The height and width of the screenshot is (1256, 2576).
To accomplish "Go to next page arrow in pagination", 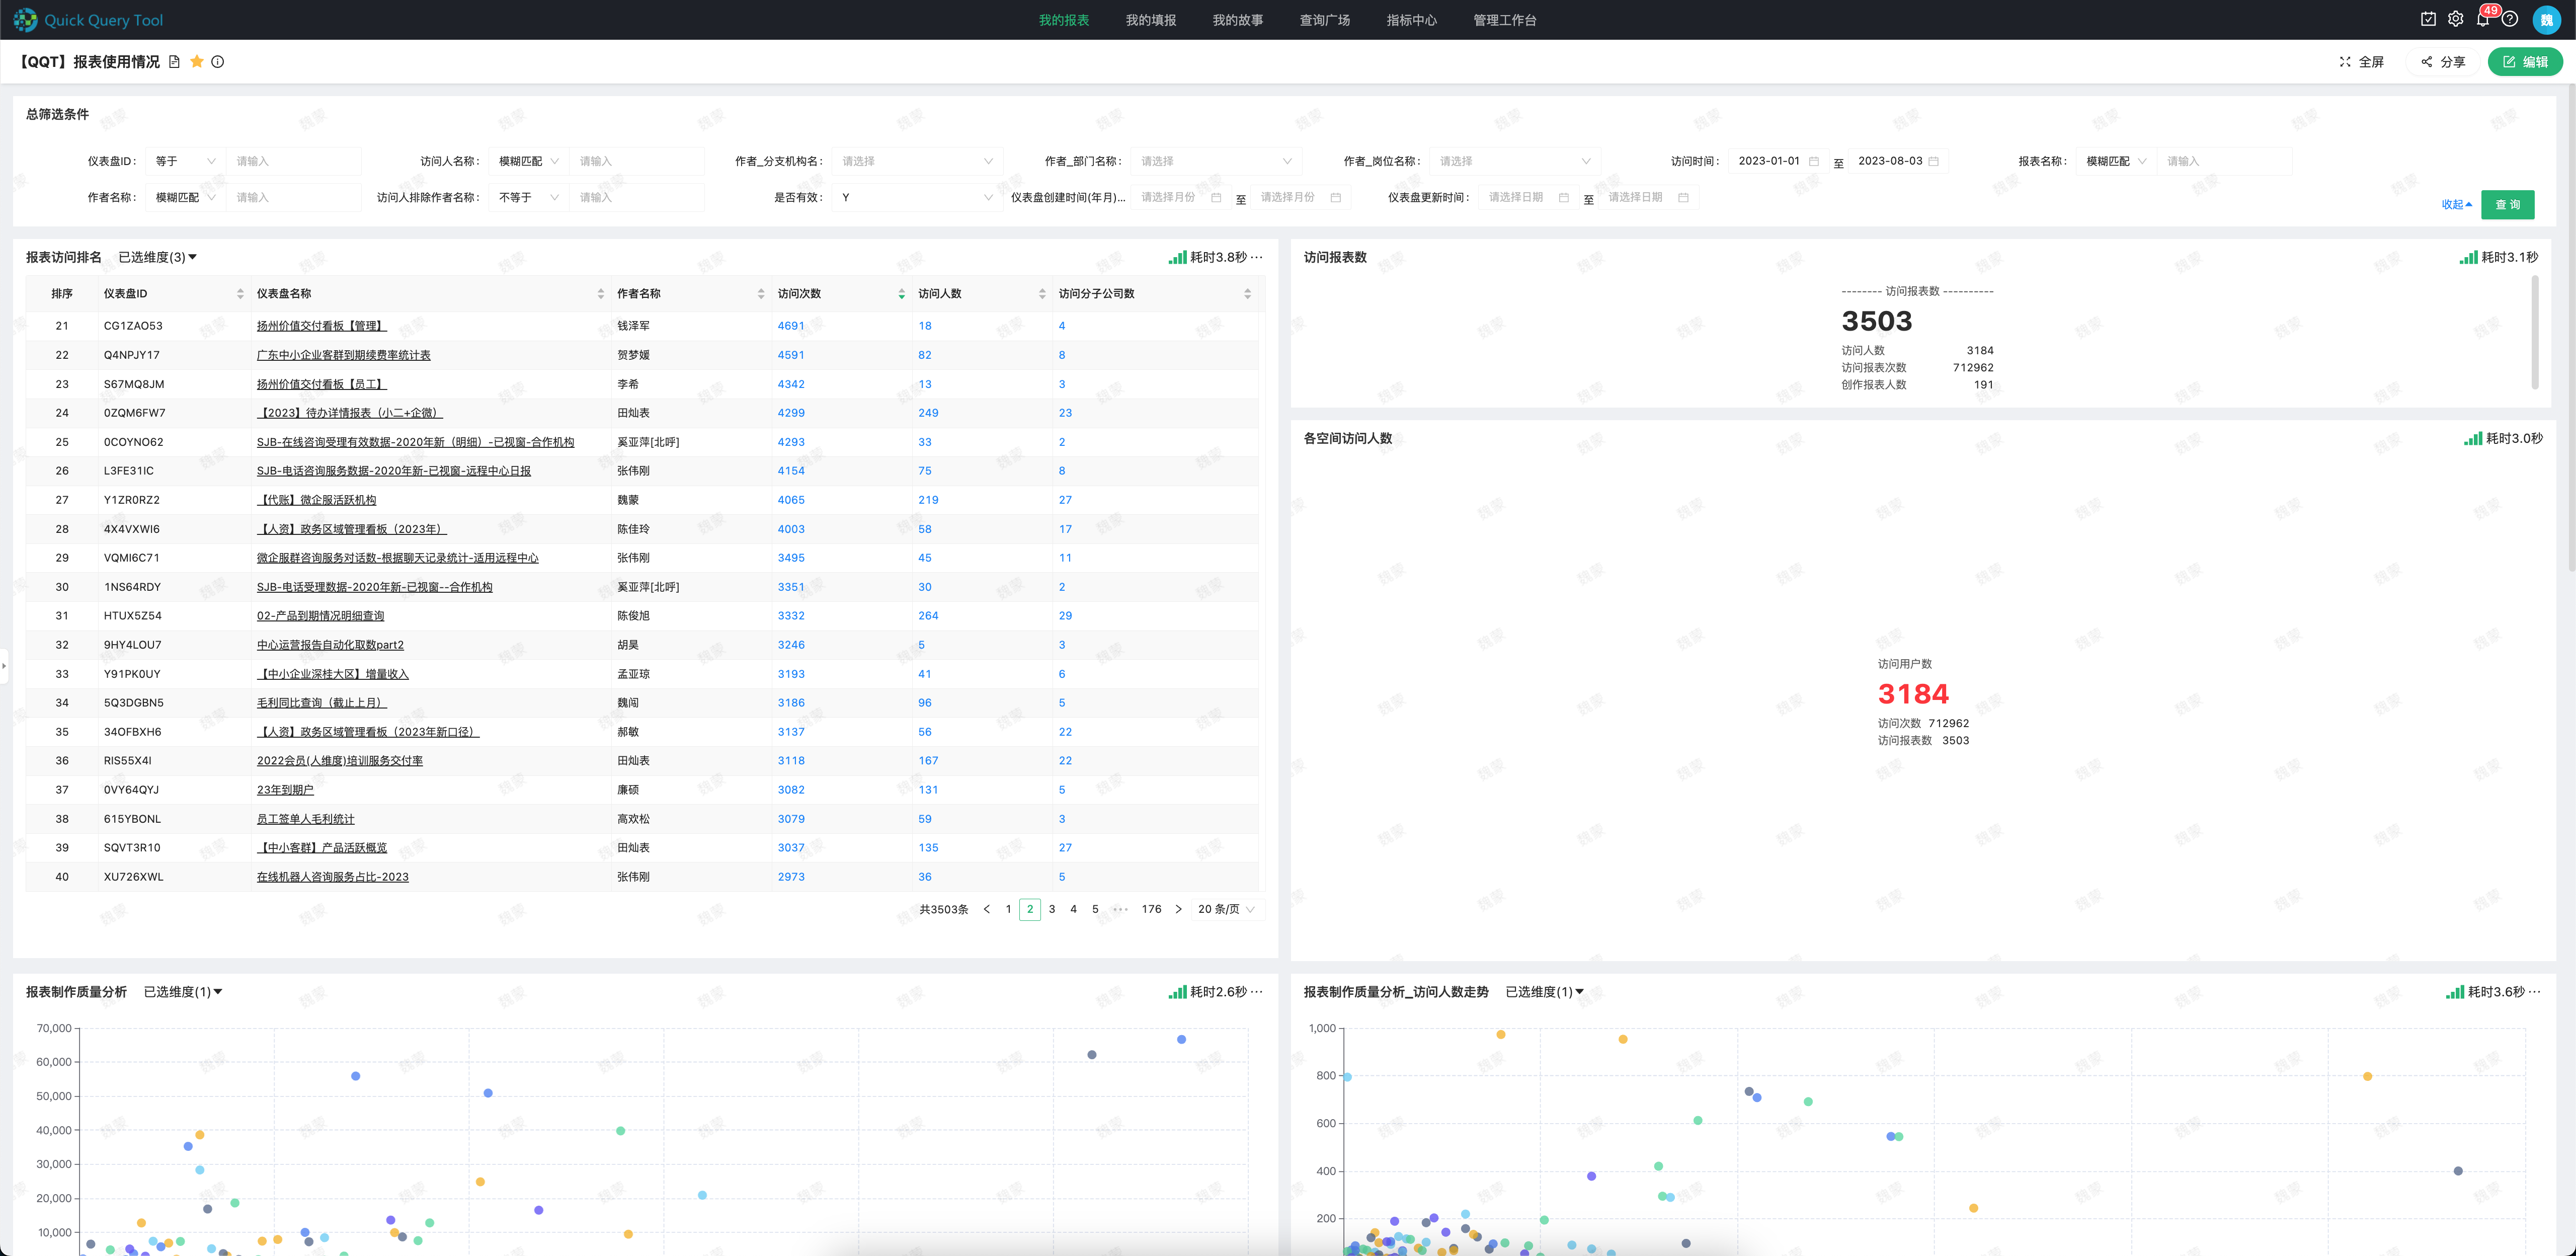I will click(x=1178, y=909).
